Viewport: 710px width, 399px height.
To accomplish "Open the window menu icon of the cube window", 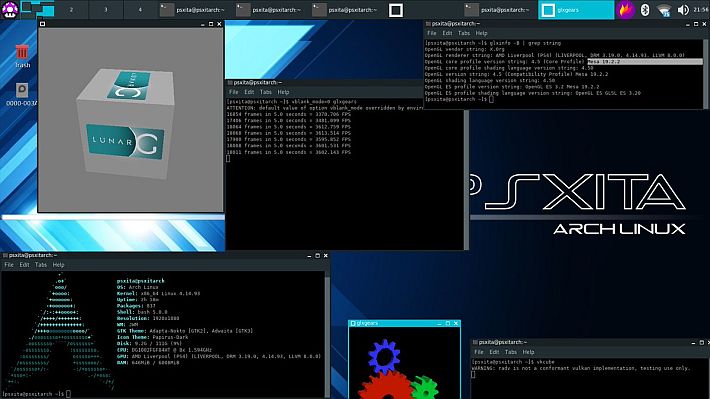I will [43, 24].
